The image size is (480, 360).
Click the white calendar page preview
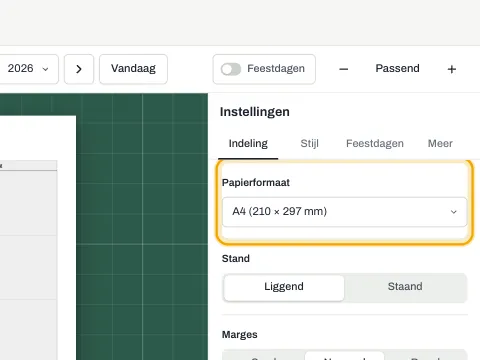38,237
